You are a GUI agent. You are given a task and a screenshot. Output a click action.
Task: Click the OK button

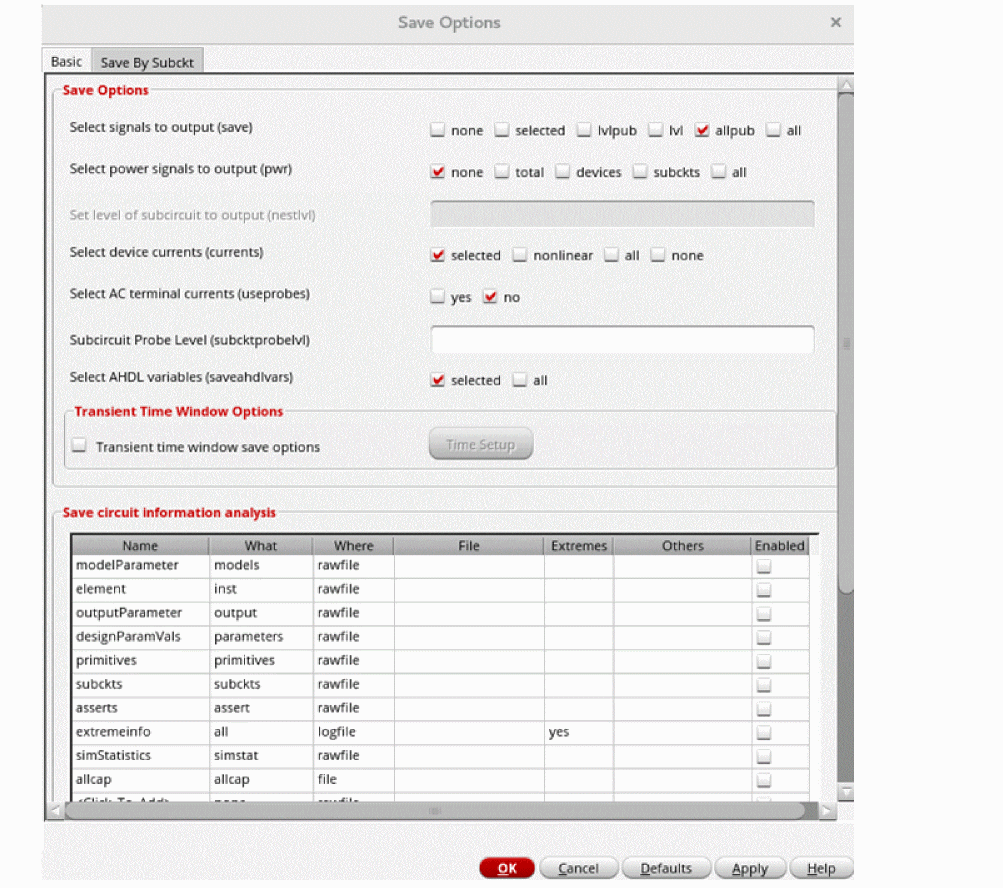click(507, 868)
